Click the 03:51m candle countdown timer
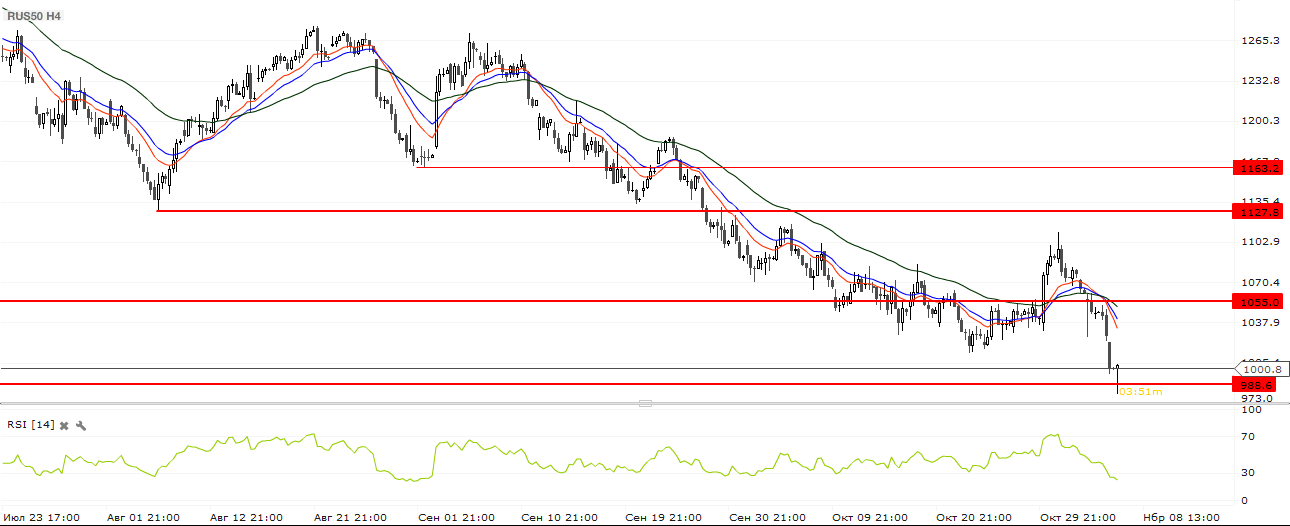The height and width of the screenshot is (526, 1290). pos(1140,392)
